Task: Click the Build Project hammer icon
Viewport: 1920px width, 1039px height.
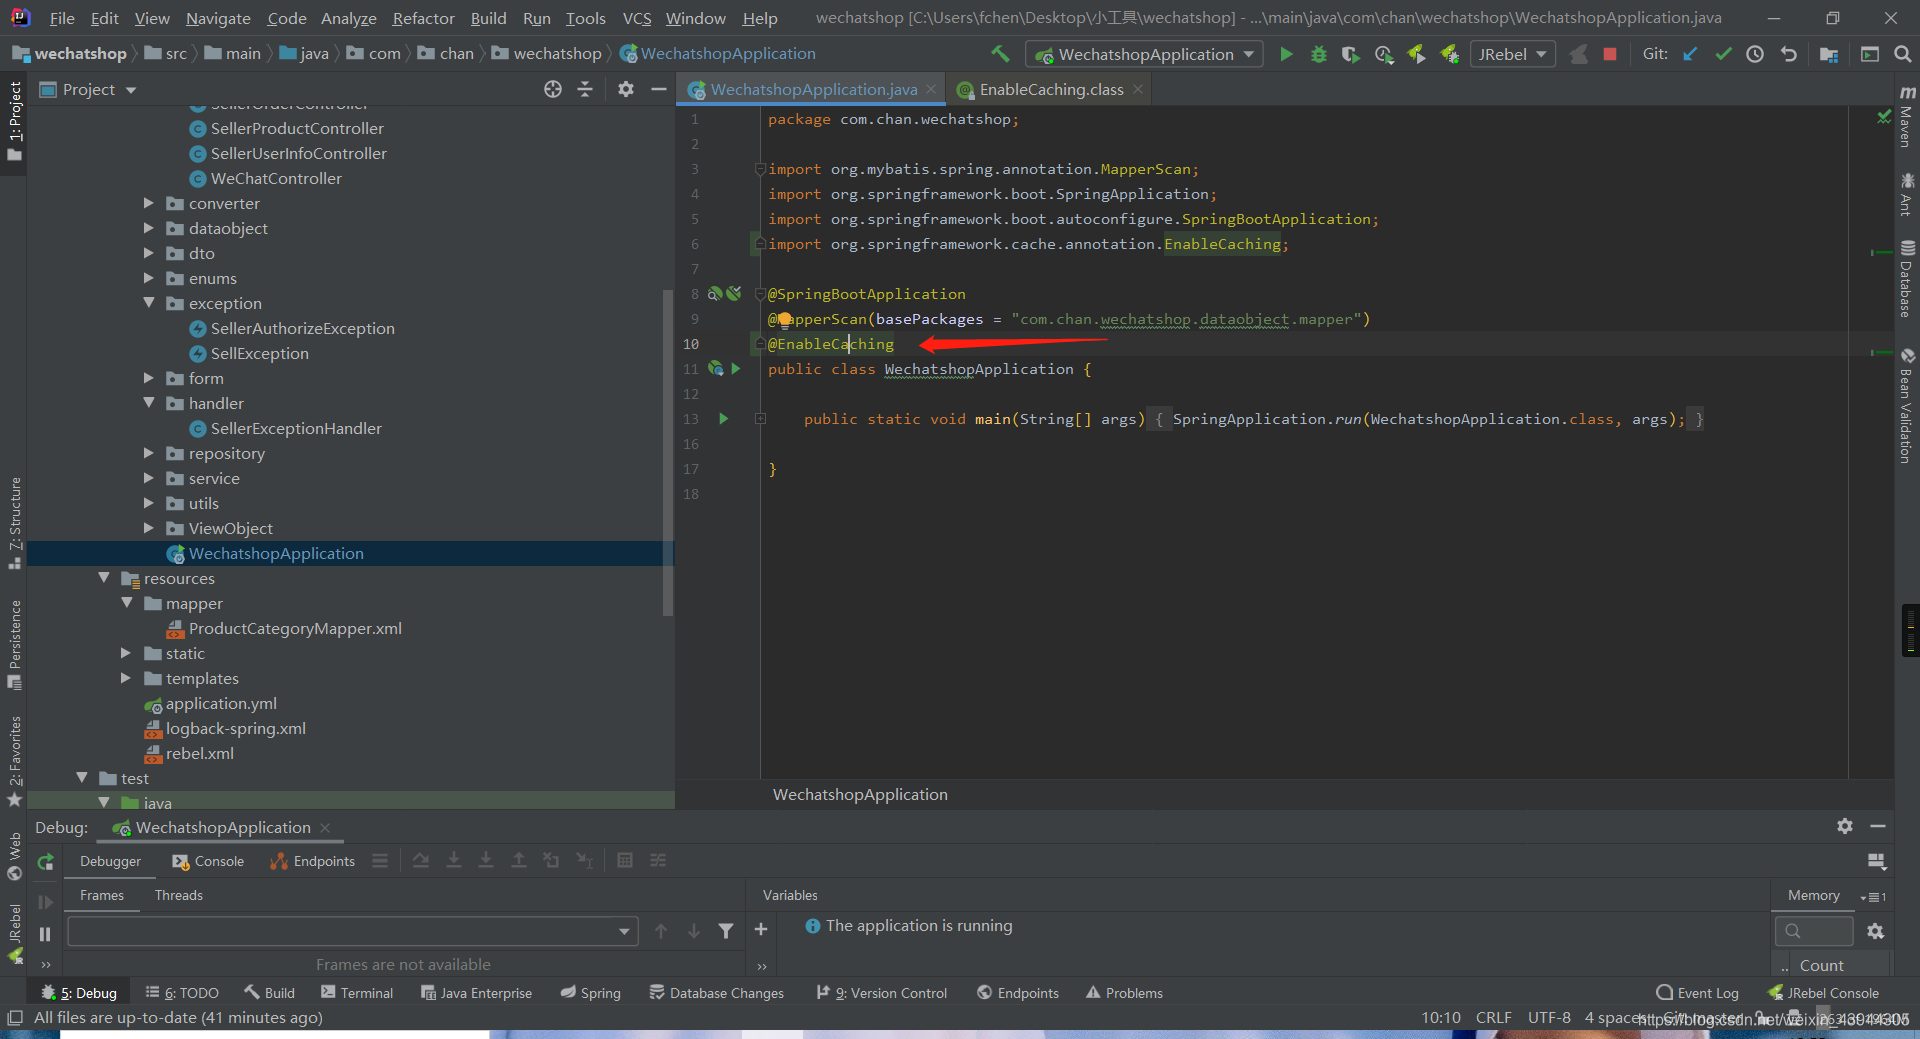Action: [999, 53]
